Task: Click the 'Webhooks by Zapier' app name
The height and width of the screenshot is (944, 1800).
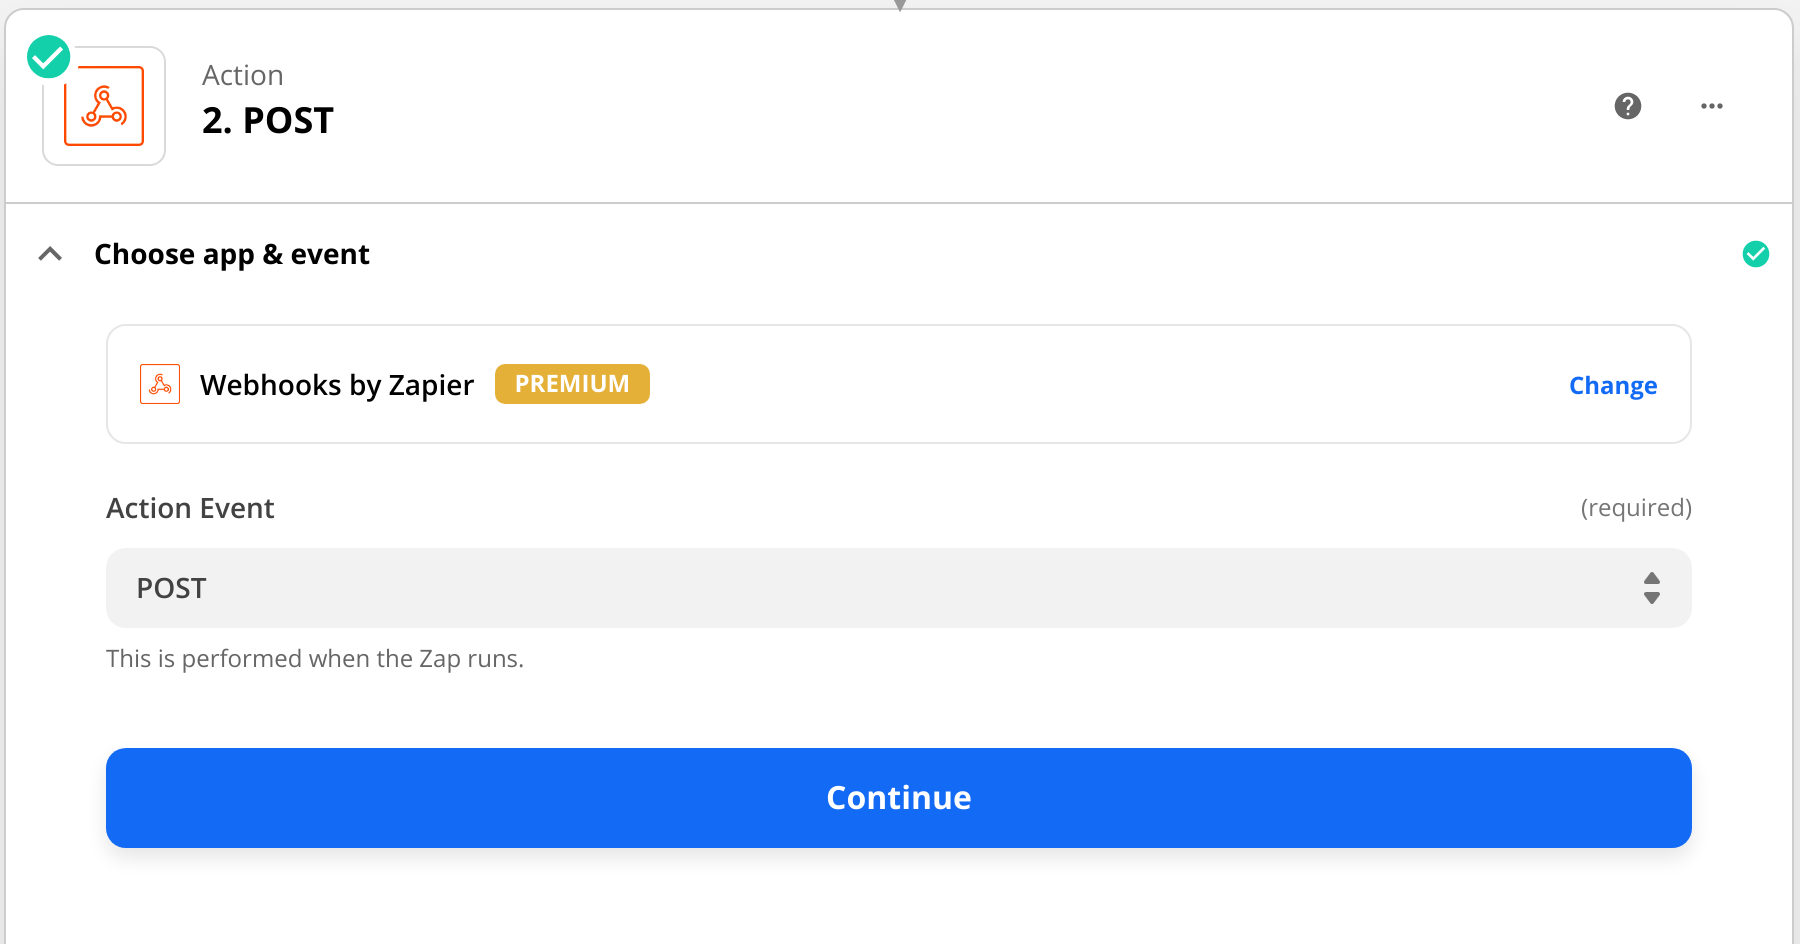Action: coord(337,385)
